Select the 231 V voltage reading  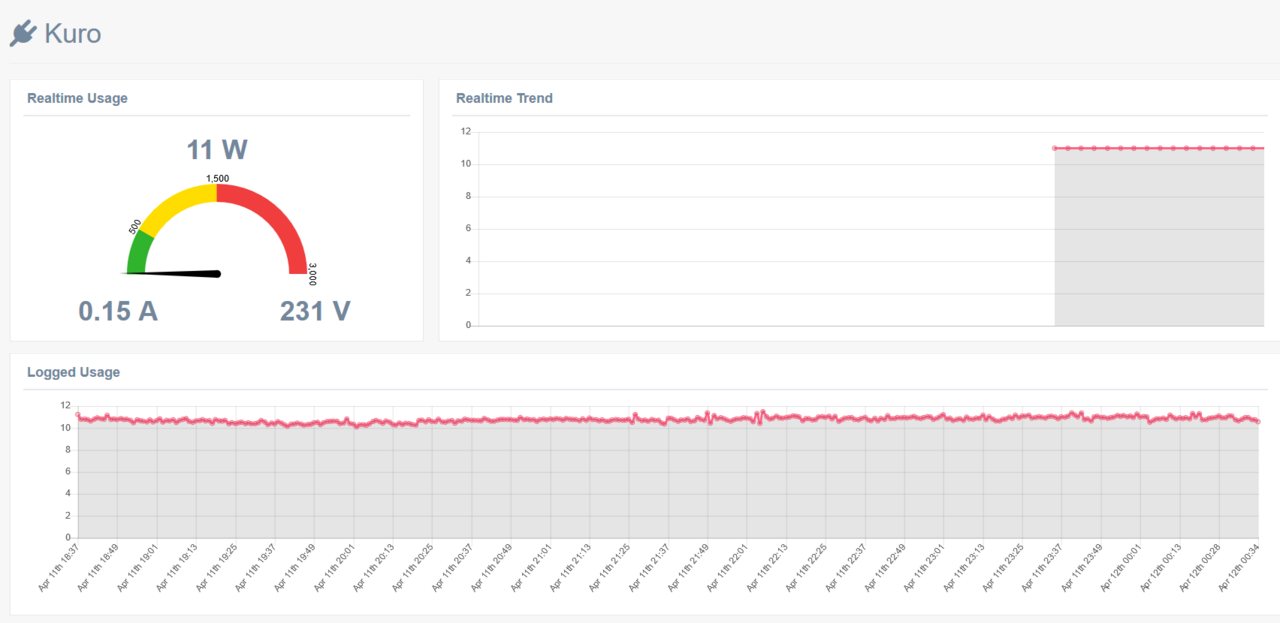pyautogui.click(x=315, y=311)
